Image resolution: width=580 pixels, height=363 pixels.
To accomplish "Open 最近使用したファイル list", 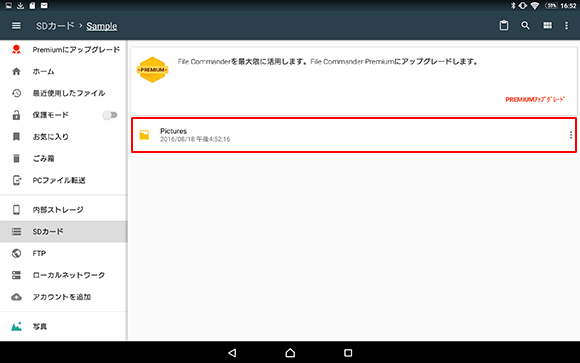I will [64, 93].
